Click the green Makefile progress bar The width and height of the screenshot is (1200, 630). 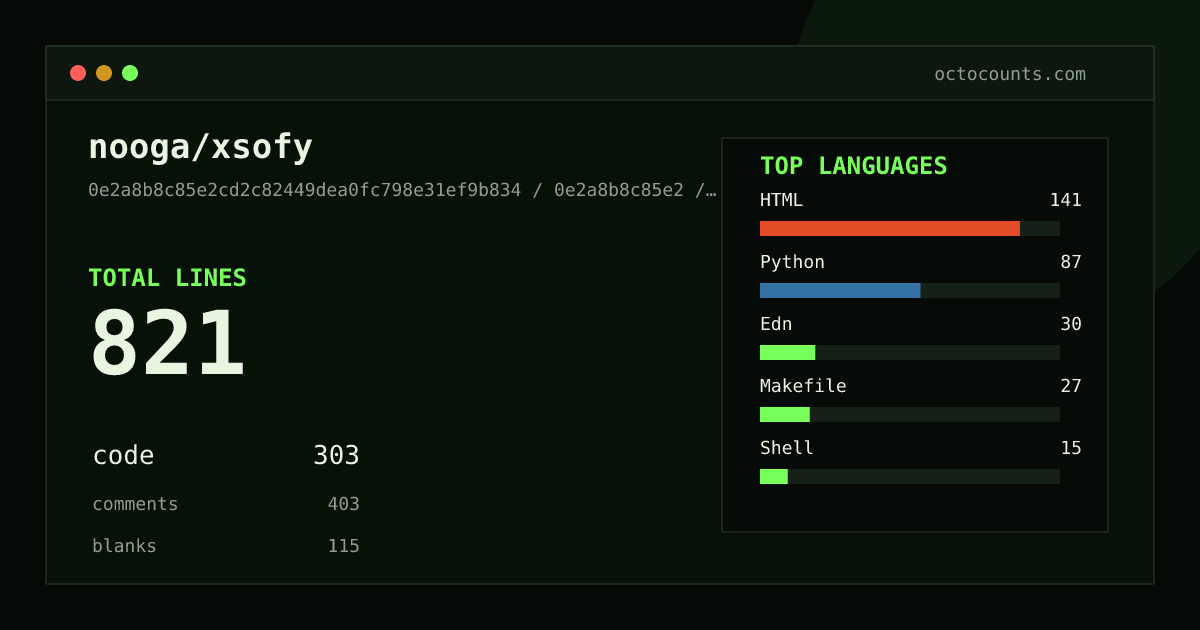click(x=785, y=414)
